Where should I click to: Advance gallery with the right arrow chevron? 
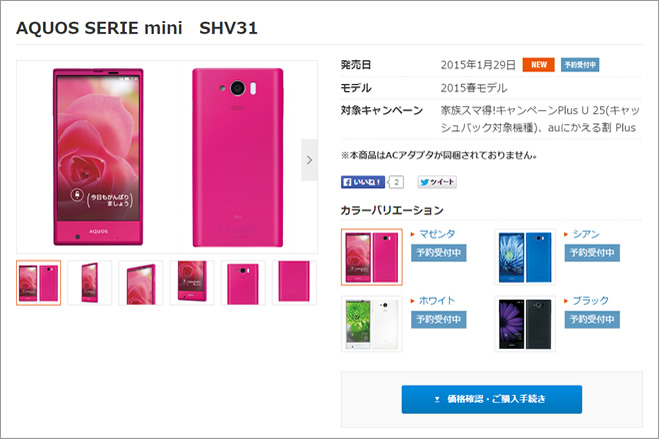pyautogui.click(x=309, y=160)
